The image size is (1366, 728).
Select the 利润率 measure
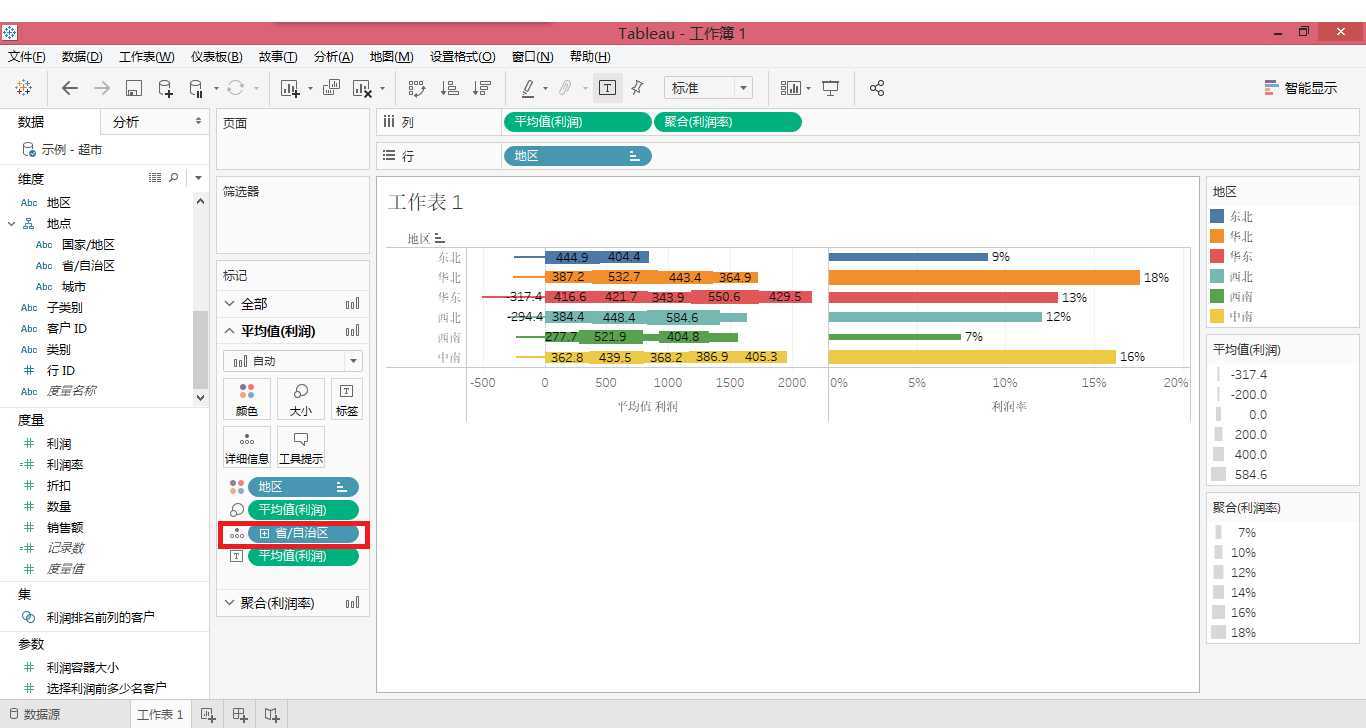tap(65, 464)
